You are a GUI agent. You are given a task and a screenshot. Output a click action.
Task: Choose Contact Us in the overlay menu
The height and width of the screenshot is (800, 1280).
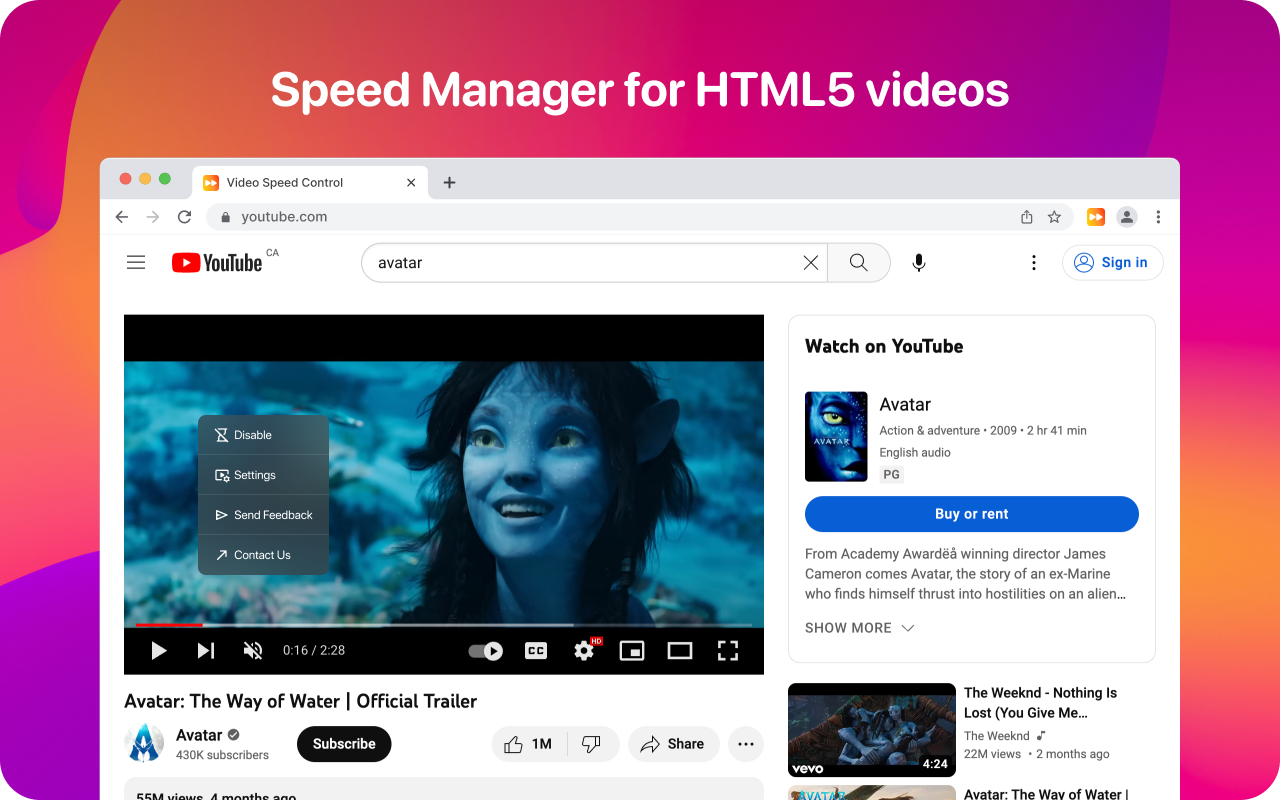264,555
